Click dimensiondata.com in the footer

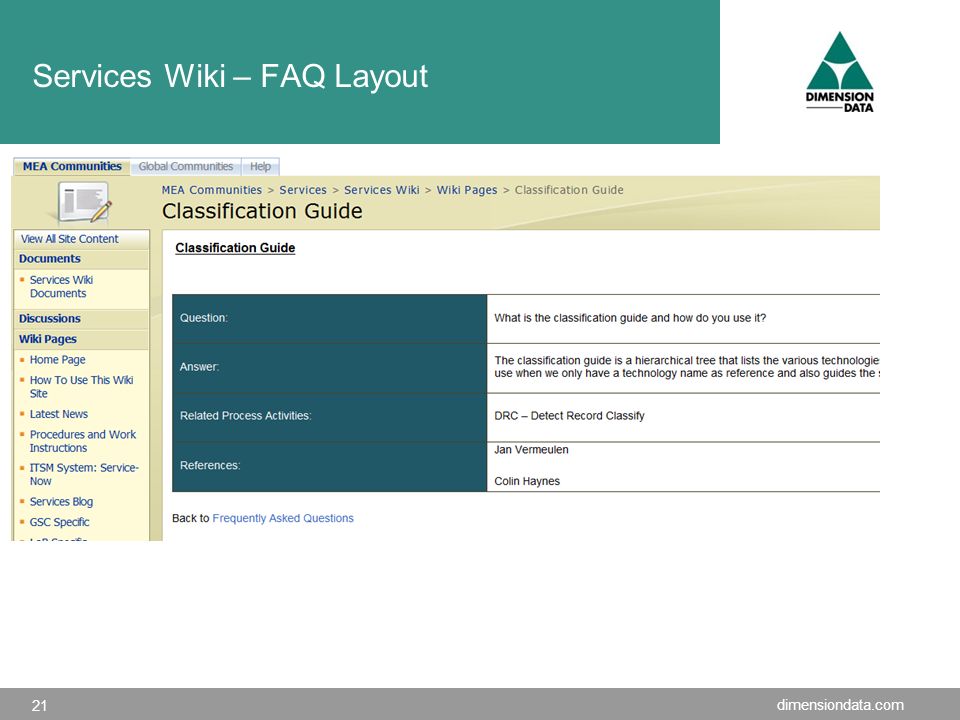click(x=840, y=705)
